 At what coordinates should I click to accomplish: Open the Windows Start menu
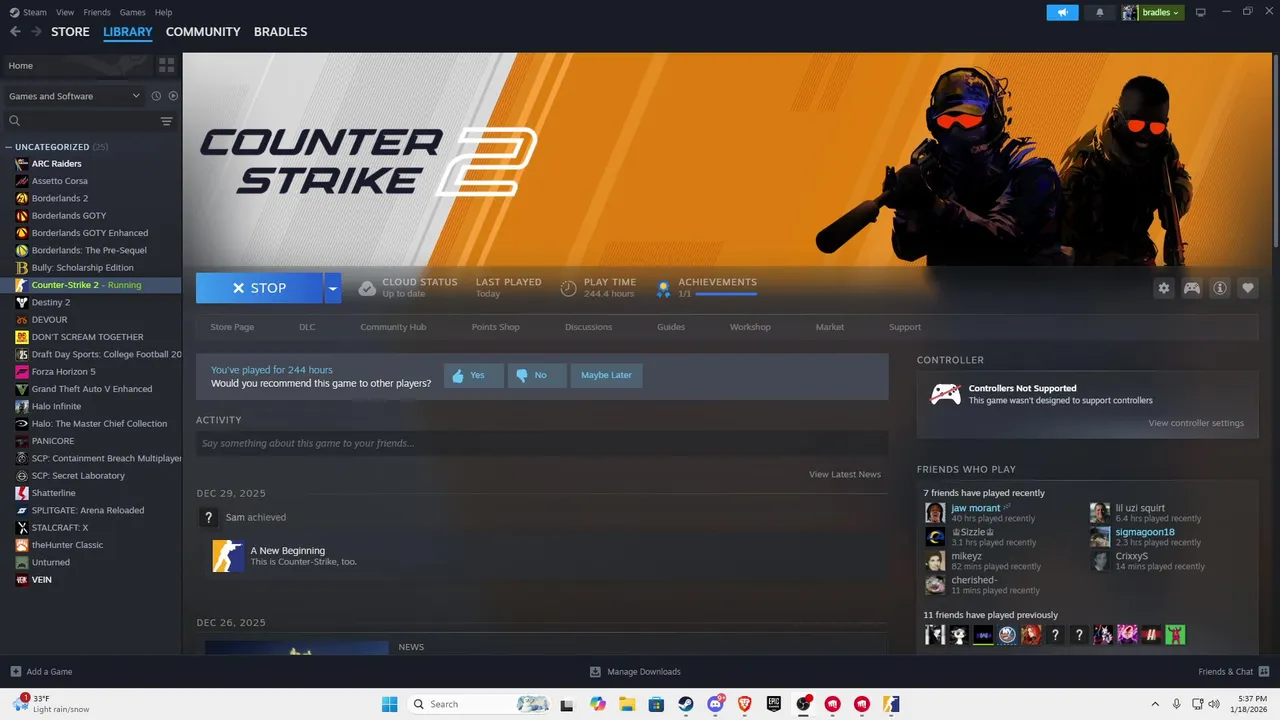[x=390, y=704]
